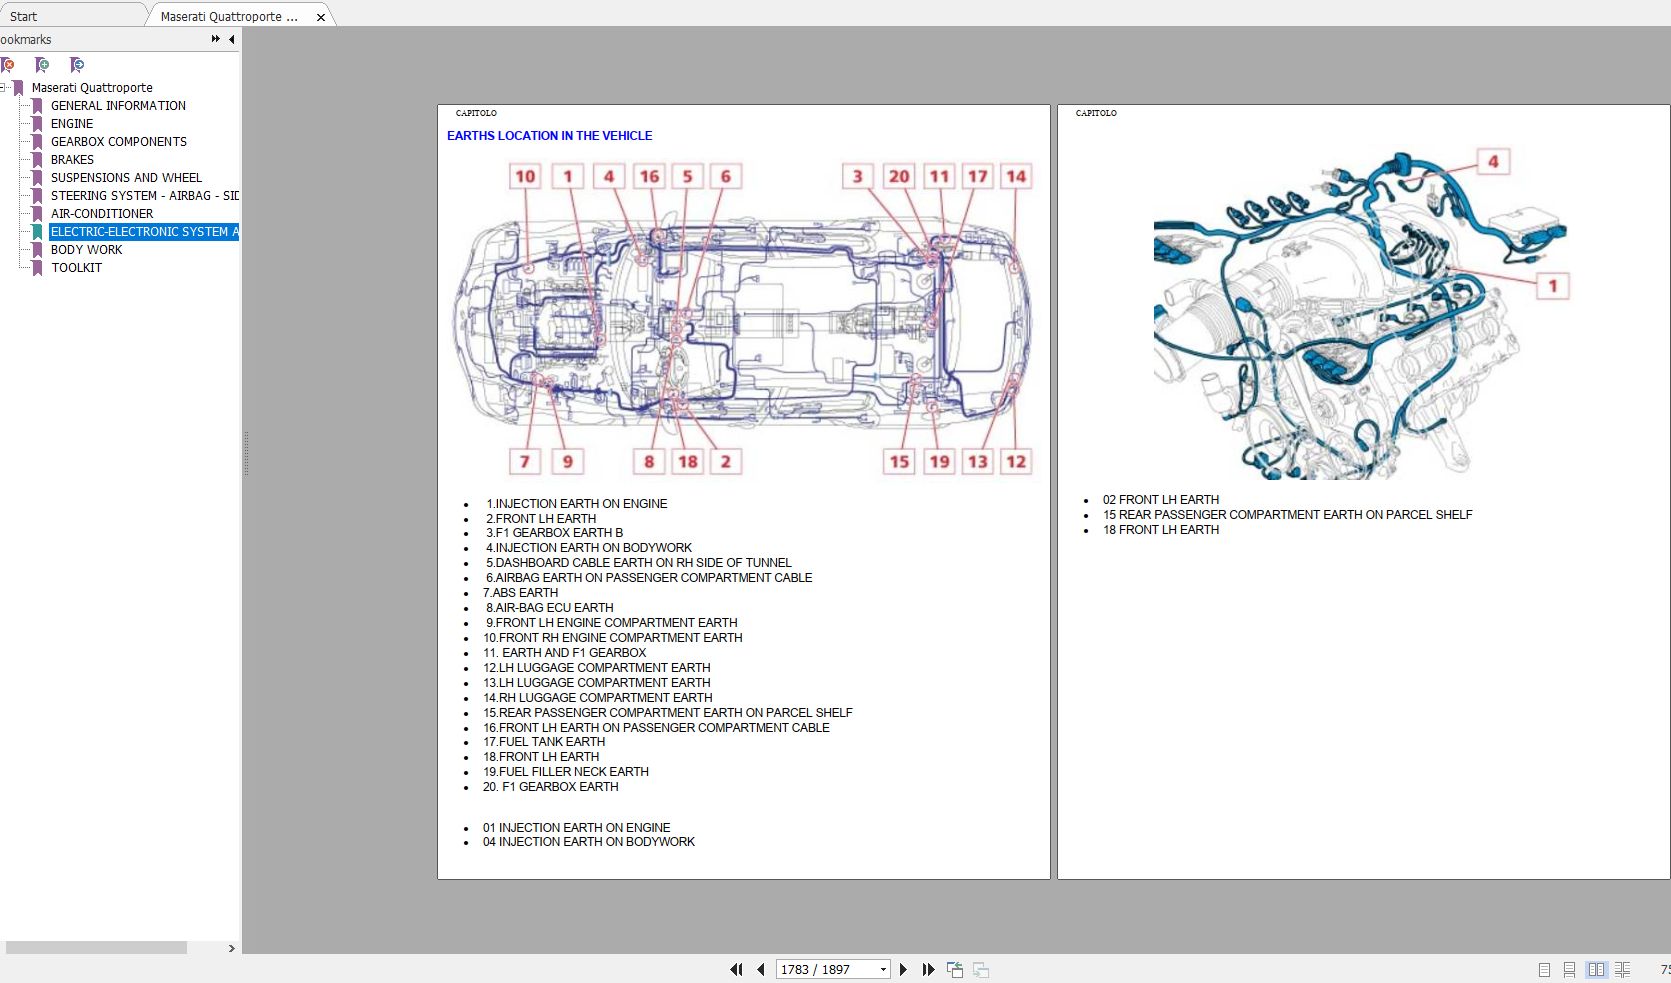1671x983 pixels.
Task: Switch to single page layout
Action: (x=1544, y=969)
